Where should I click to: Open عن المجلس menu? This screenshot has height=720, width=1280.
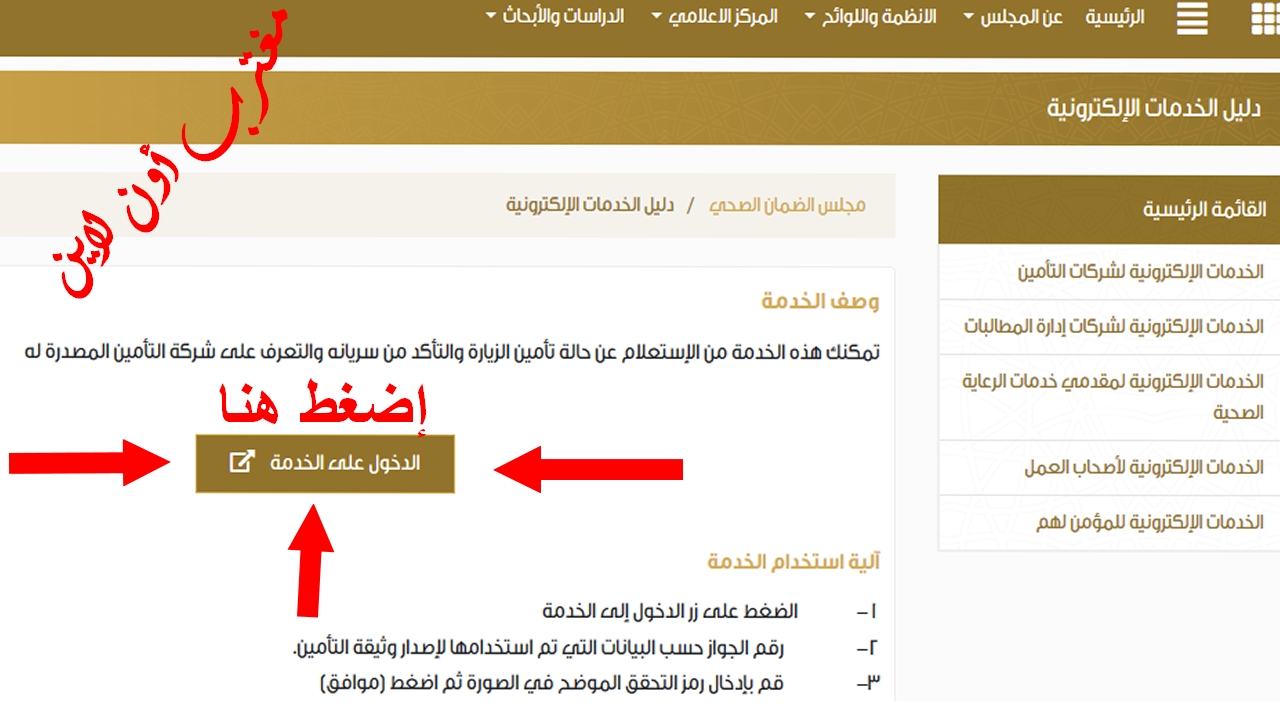click(1023, 17)
